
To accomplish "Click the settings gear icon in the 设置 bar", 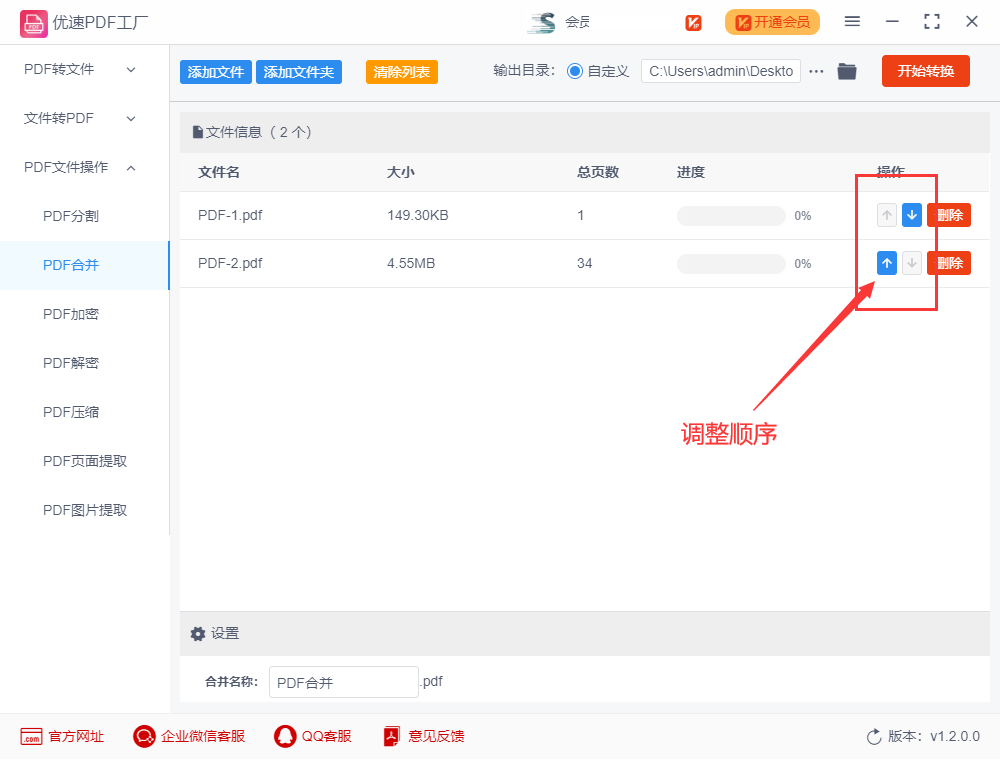I will coord(198,633).
